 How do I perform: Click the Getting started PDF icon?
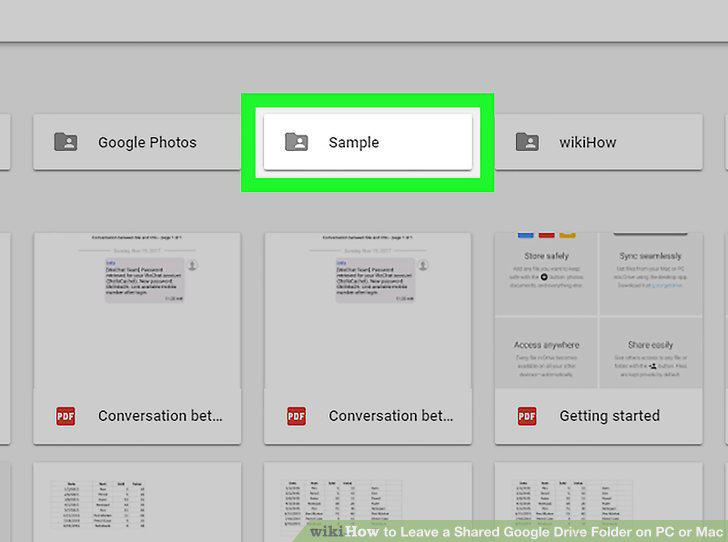tap(527, 416)
